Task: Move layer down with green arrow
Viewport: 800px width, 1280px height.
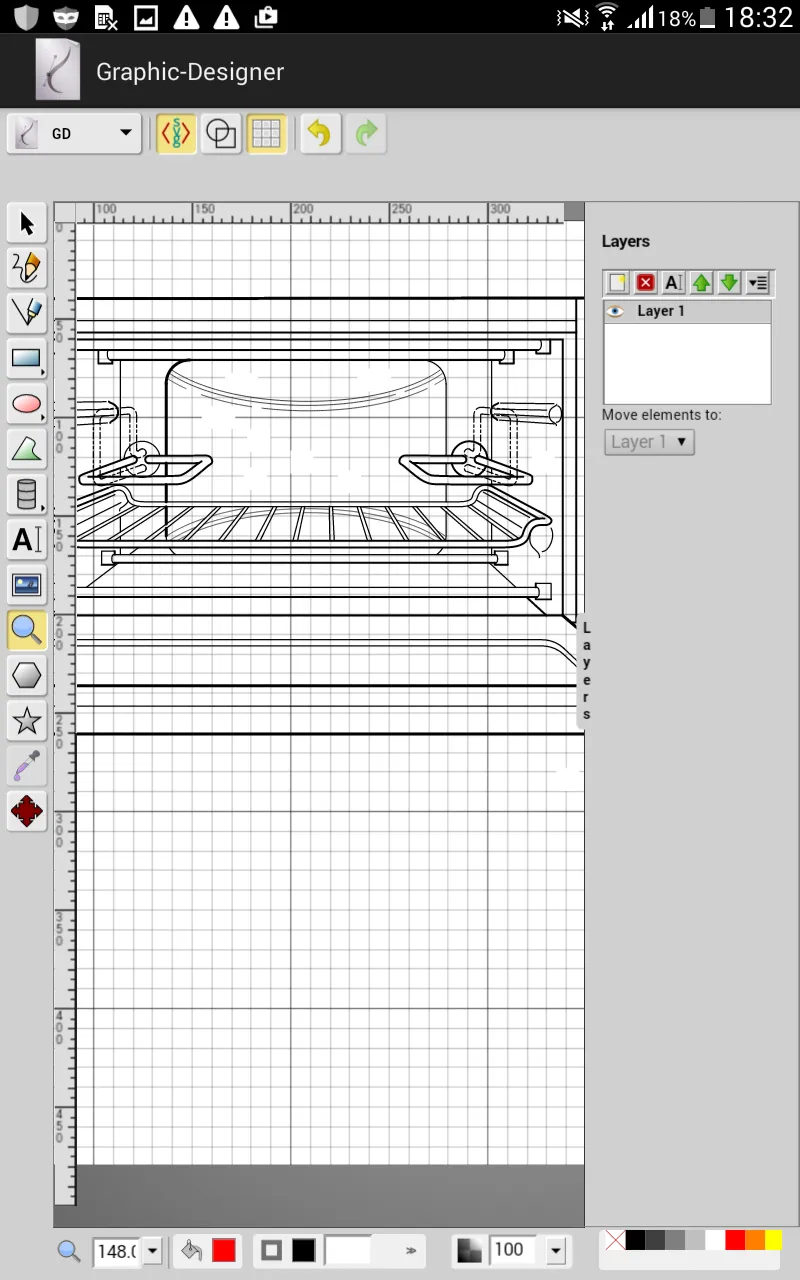Action: click(x=729, y=283)
